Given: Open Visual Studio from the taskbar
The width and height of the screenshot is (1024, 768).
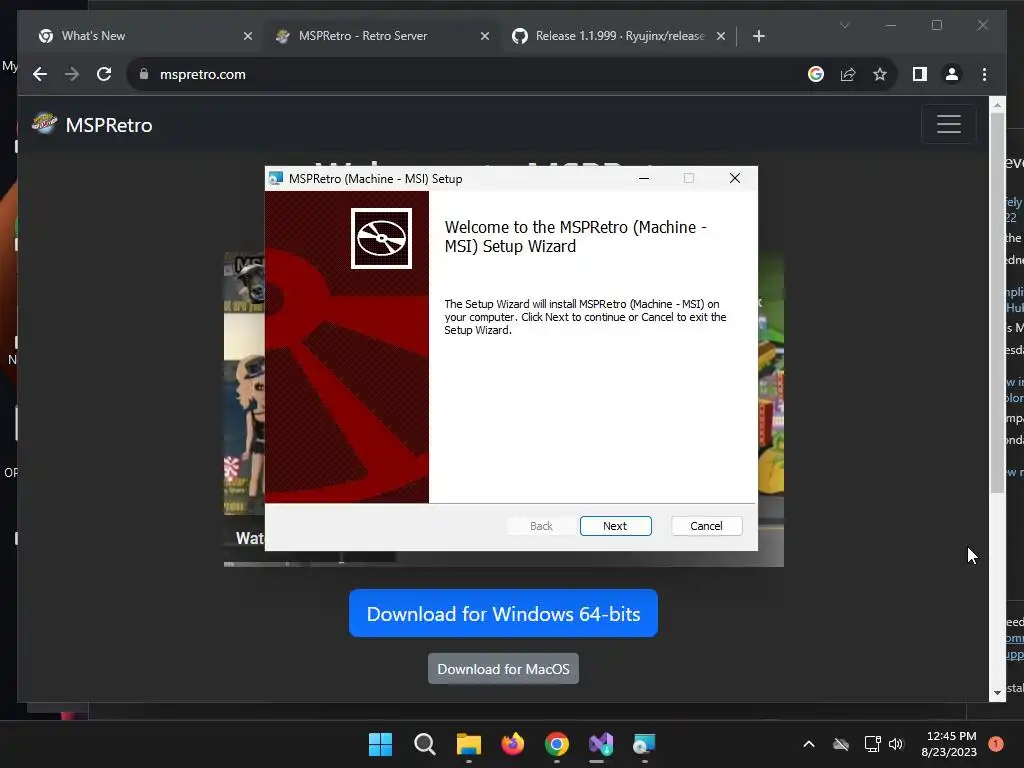Looking at the screenshot, I should point(601,744).
